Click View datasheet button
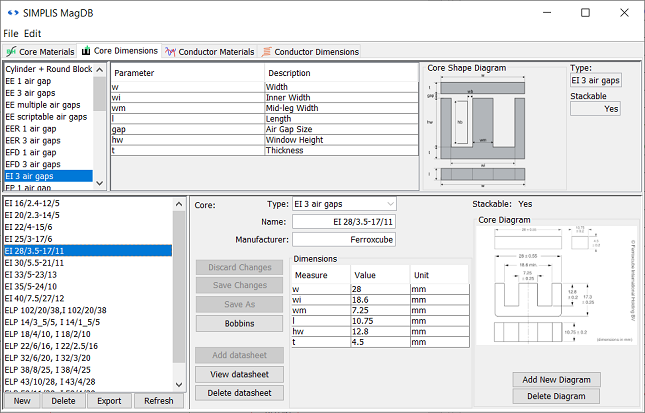Screen dimensions: 645x413 coord(239,374)
